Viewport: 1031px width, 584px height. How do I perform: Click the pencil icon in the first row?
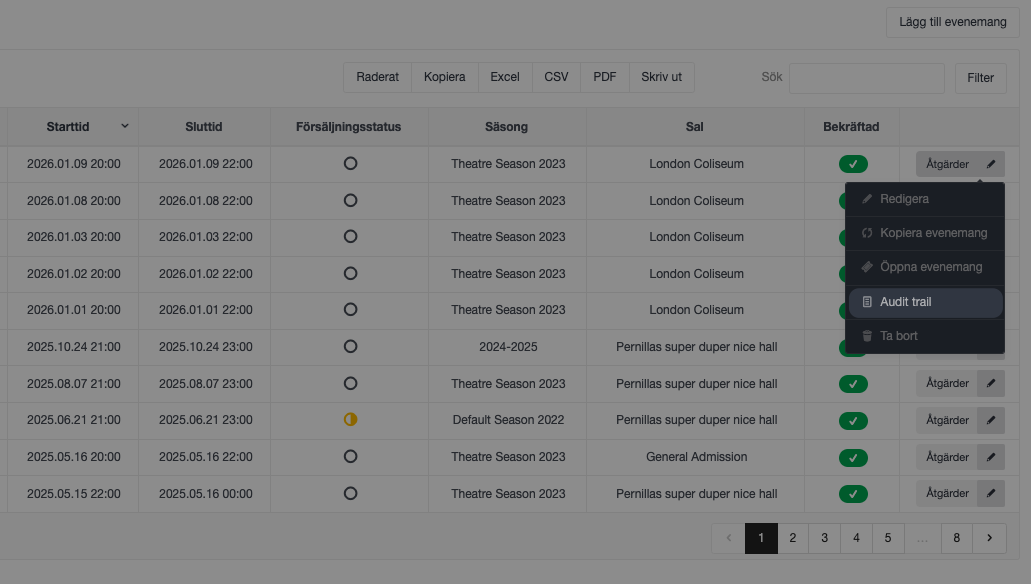click(991, 164)
